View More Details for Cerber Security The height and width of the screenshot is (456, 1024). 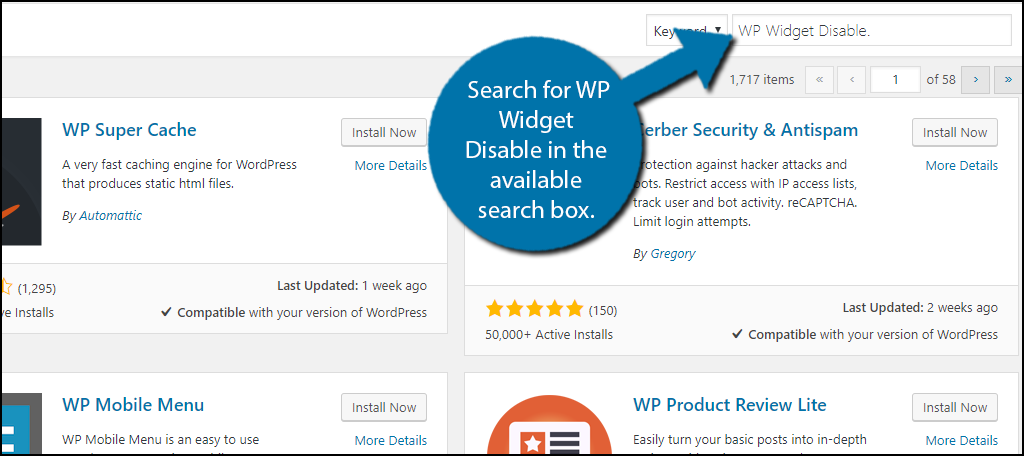pos(961,165)
